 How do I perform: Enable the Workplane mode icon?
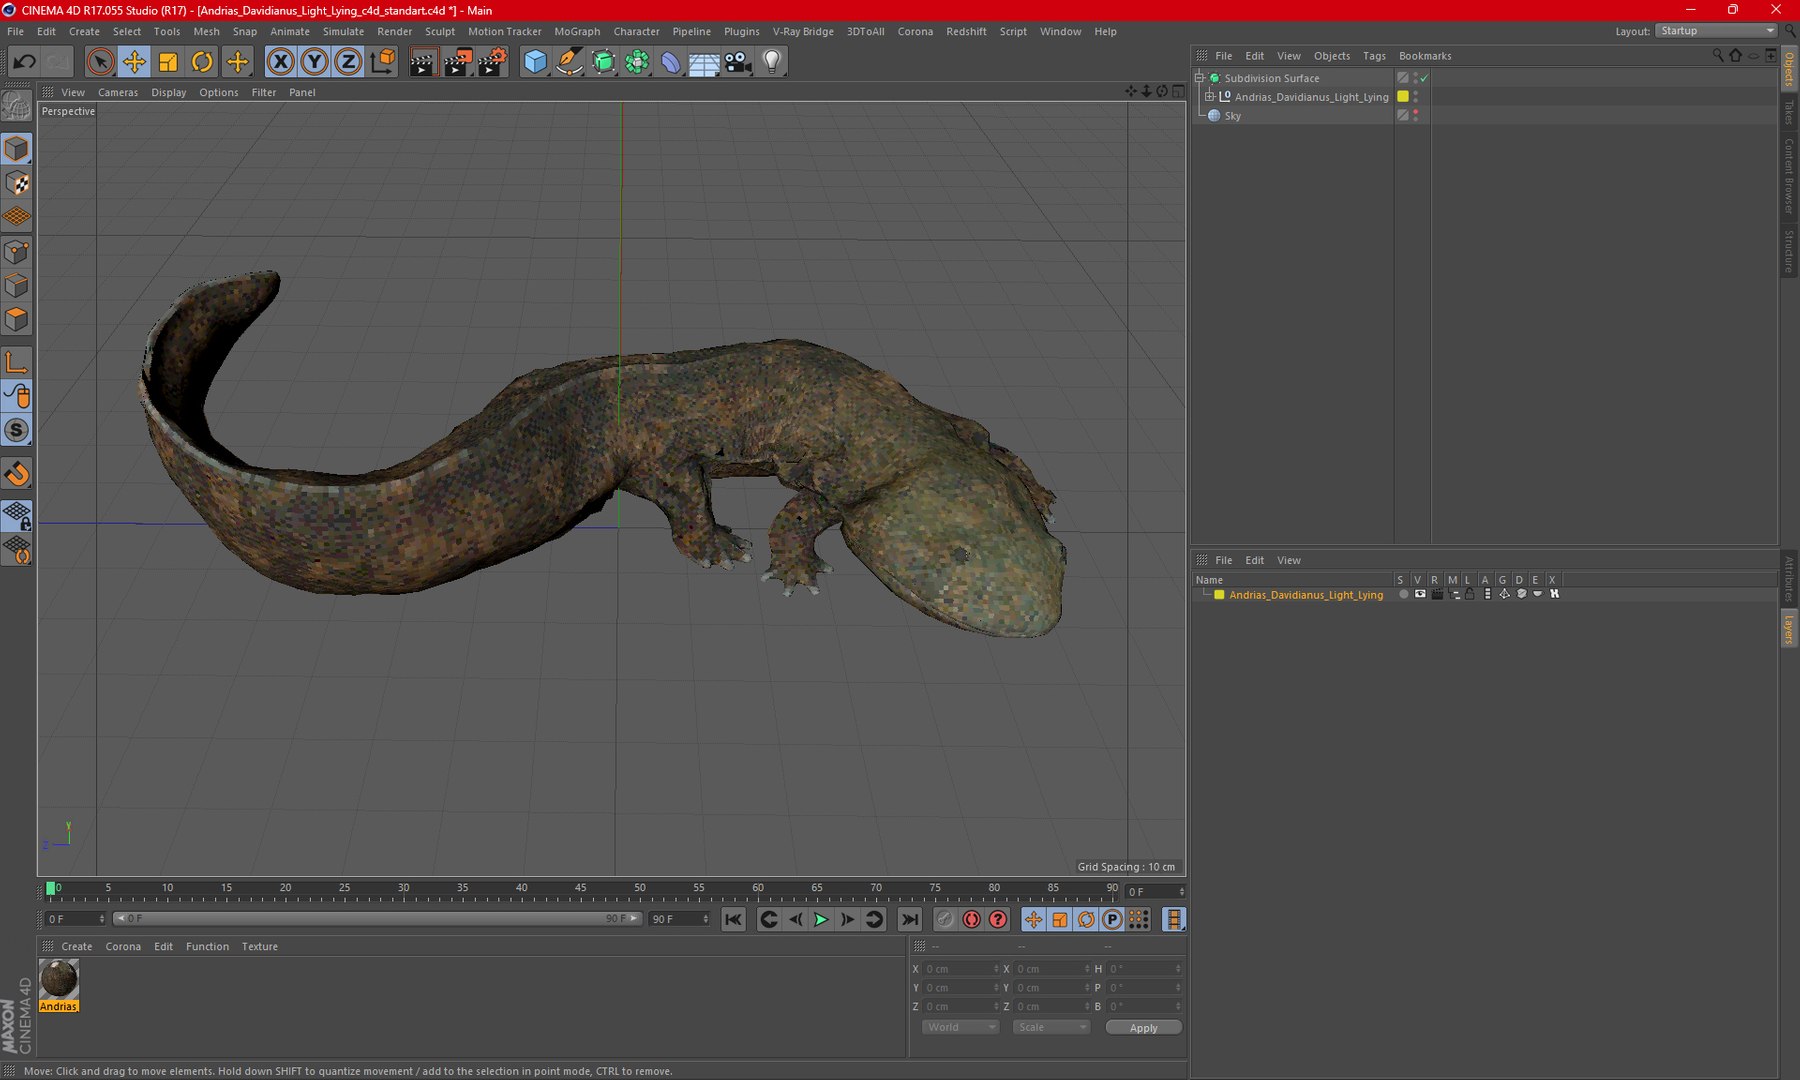(x=17, y=217)
